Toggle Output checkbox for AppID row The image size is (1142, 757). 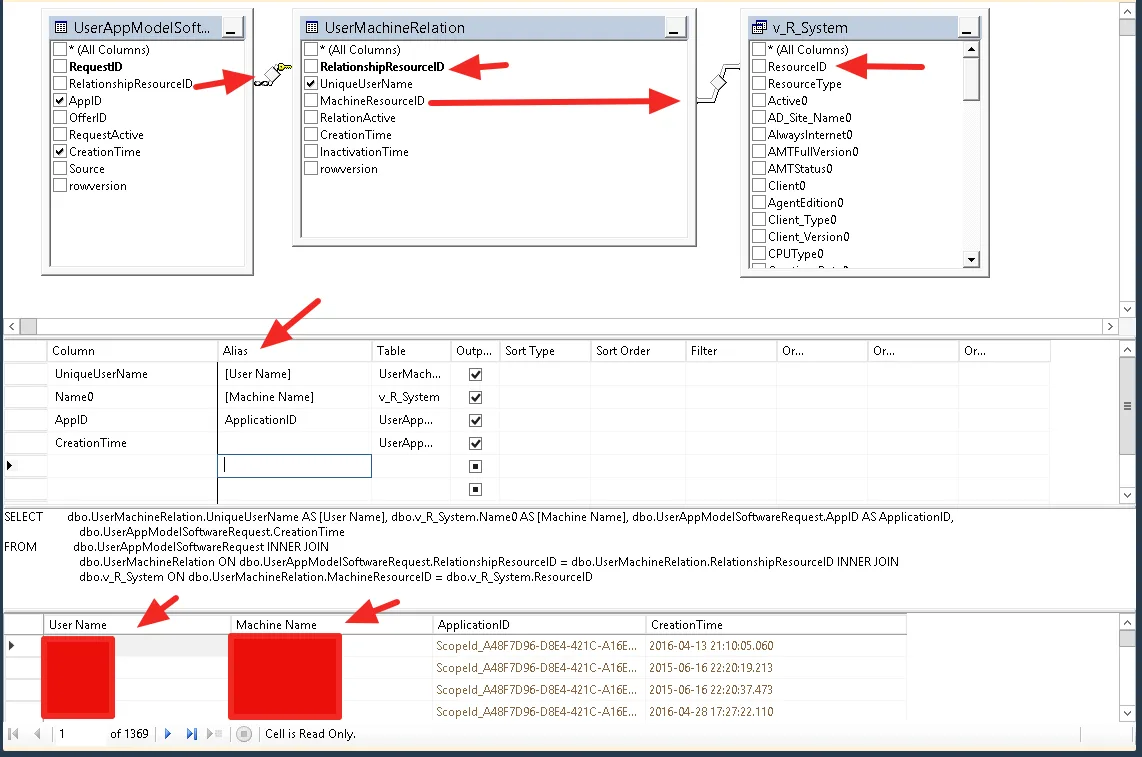coord(476,420)
